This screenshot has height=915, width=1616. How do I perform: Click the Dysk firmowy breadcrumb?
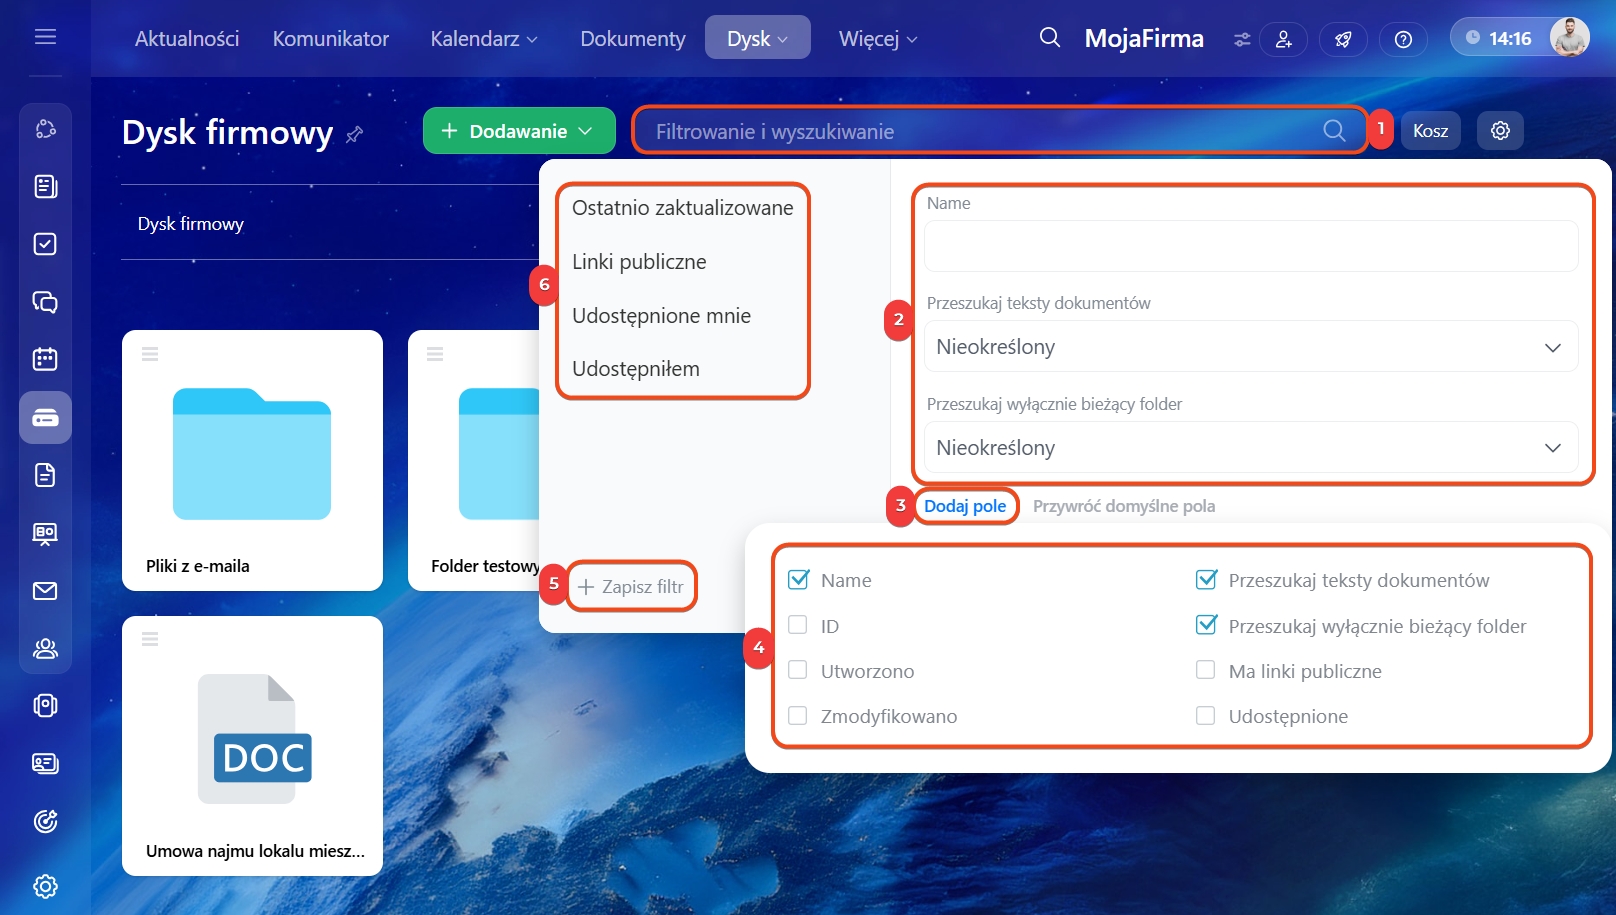[x=191, y=224]
